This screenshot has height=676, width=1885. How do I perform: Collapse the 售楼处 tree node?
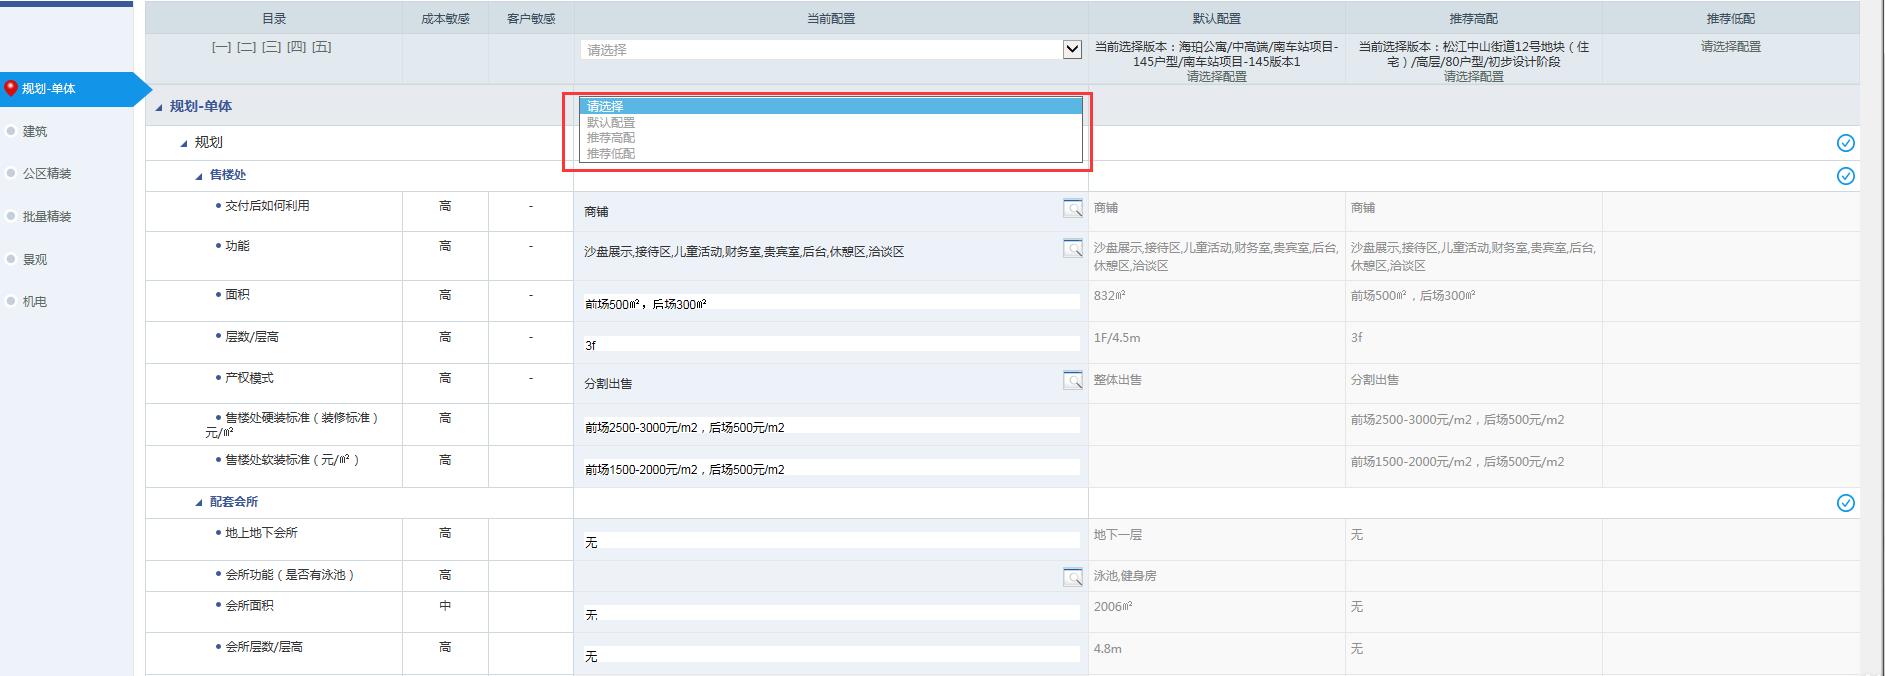199,176
